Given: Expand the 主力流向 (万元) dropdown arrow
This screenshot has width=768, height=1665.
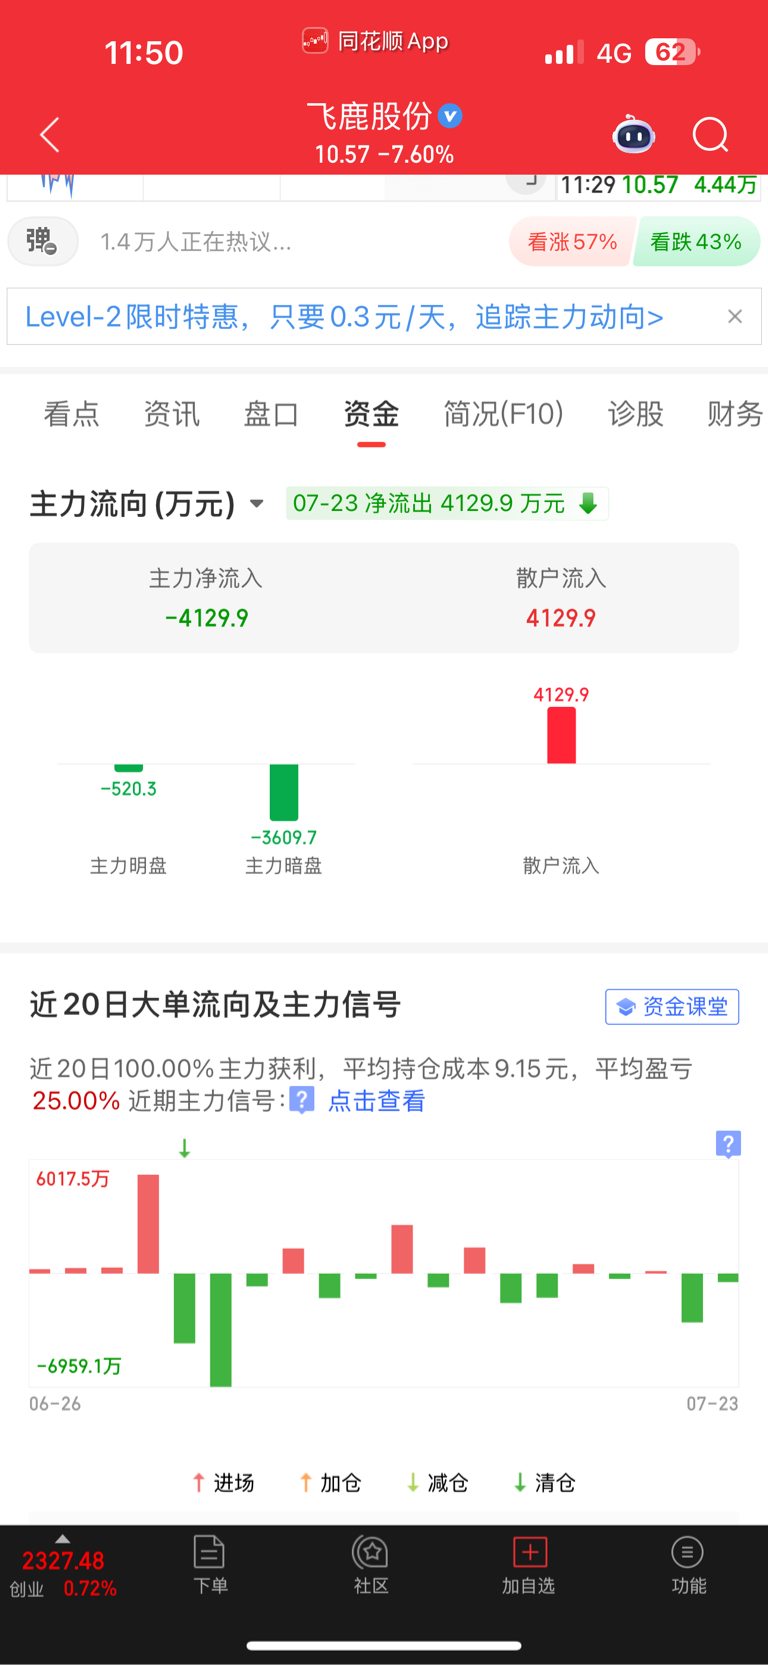Looking at the screenshot, I should tap(257, 503).
